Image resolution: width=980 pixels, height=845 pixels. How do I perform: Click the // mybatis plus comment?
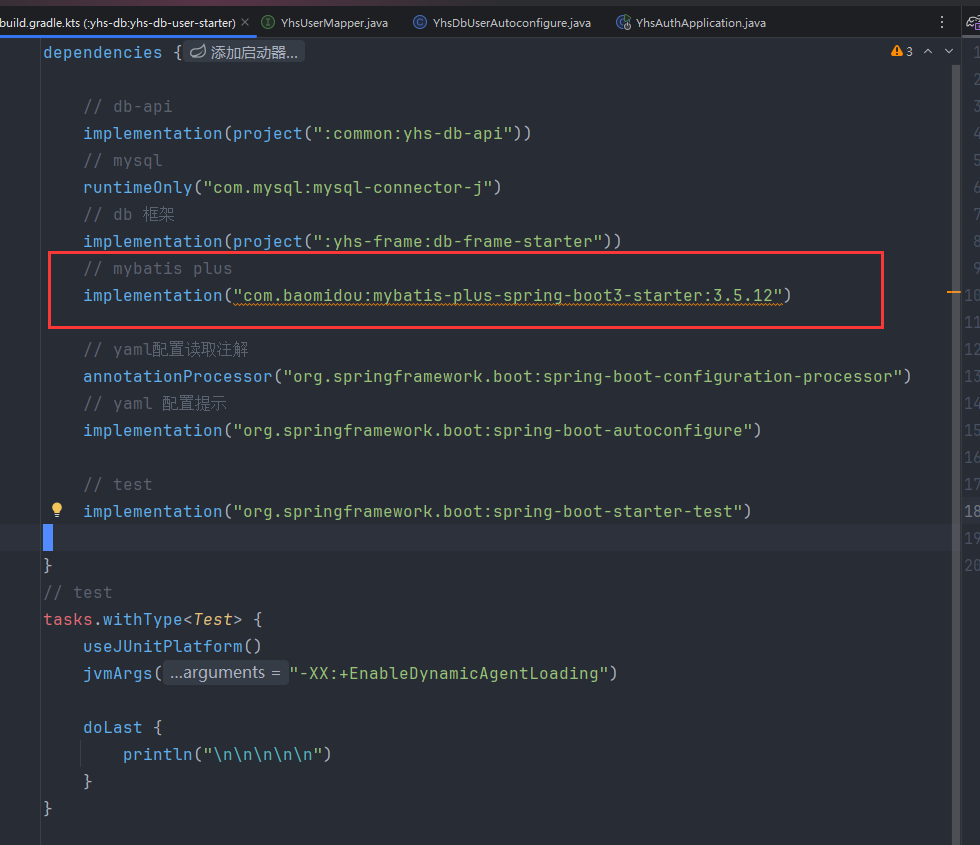[x=158, y=269]
